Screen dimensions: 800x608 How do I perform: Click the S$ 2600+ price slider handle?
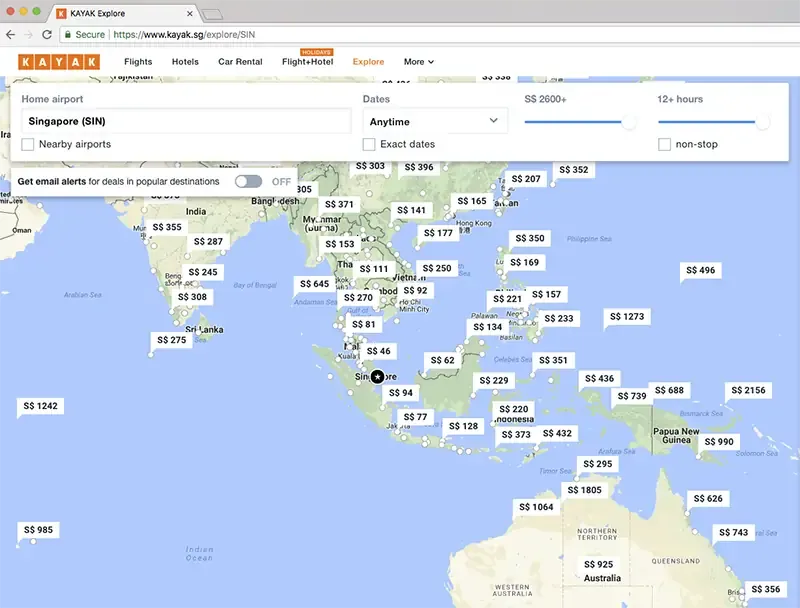tap(629, 122)
